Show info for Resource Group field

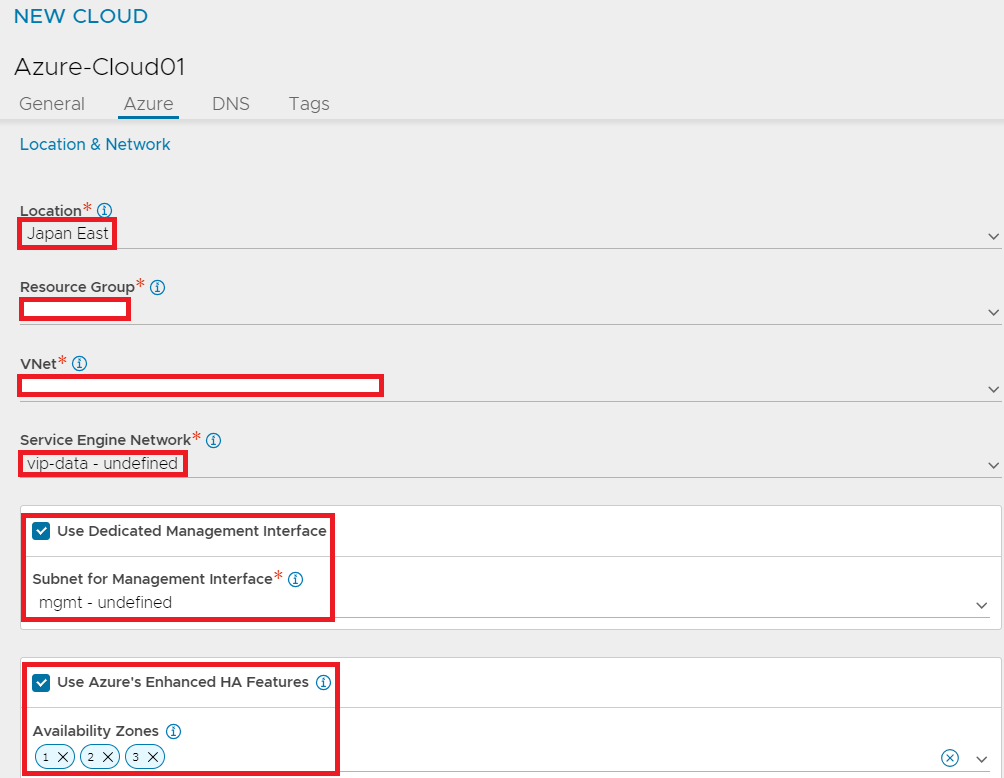click(x=158, y=287)
